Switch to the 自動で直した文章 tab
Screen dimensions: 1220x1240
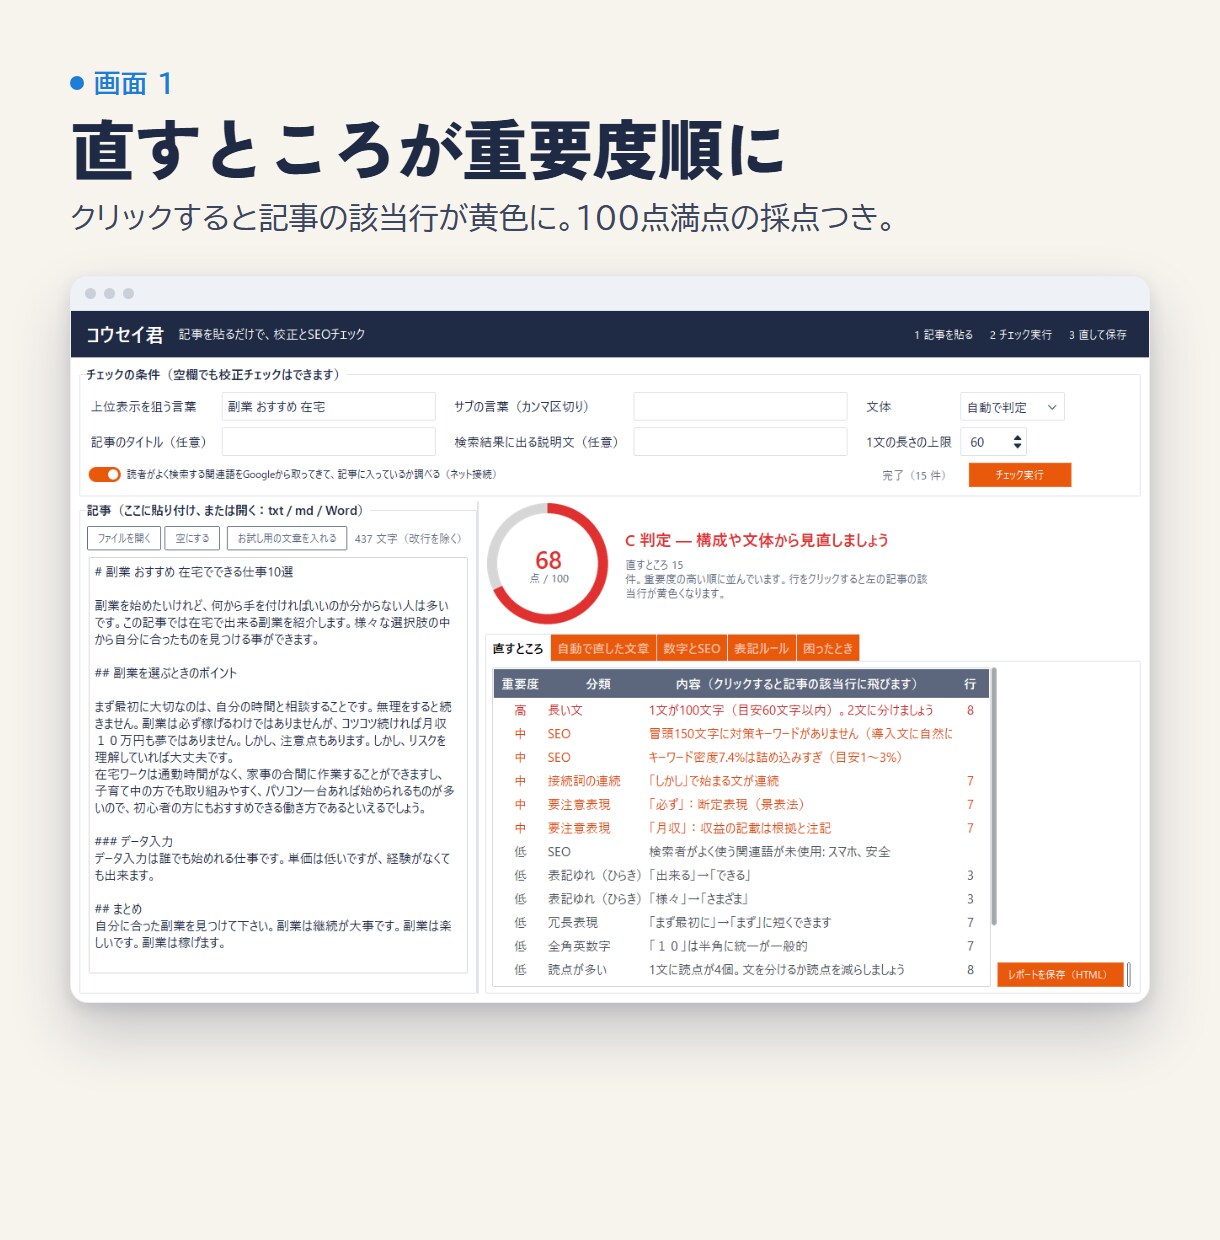pyautogui.click(x=603, y=648)
